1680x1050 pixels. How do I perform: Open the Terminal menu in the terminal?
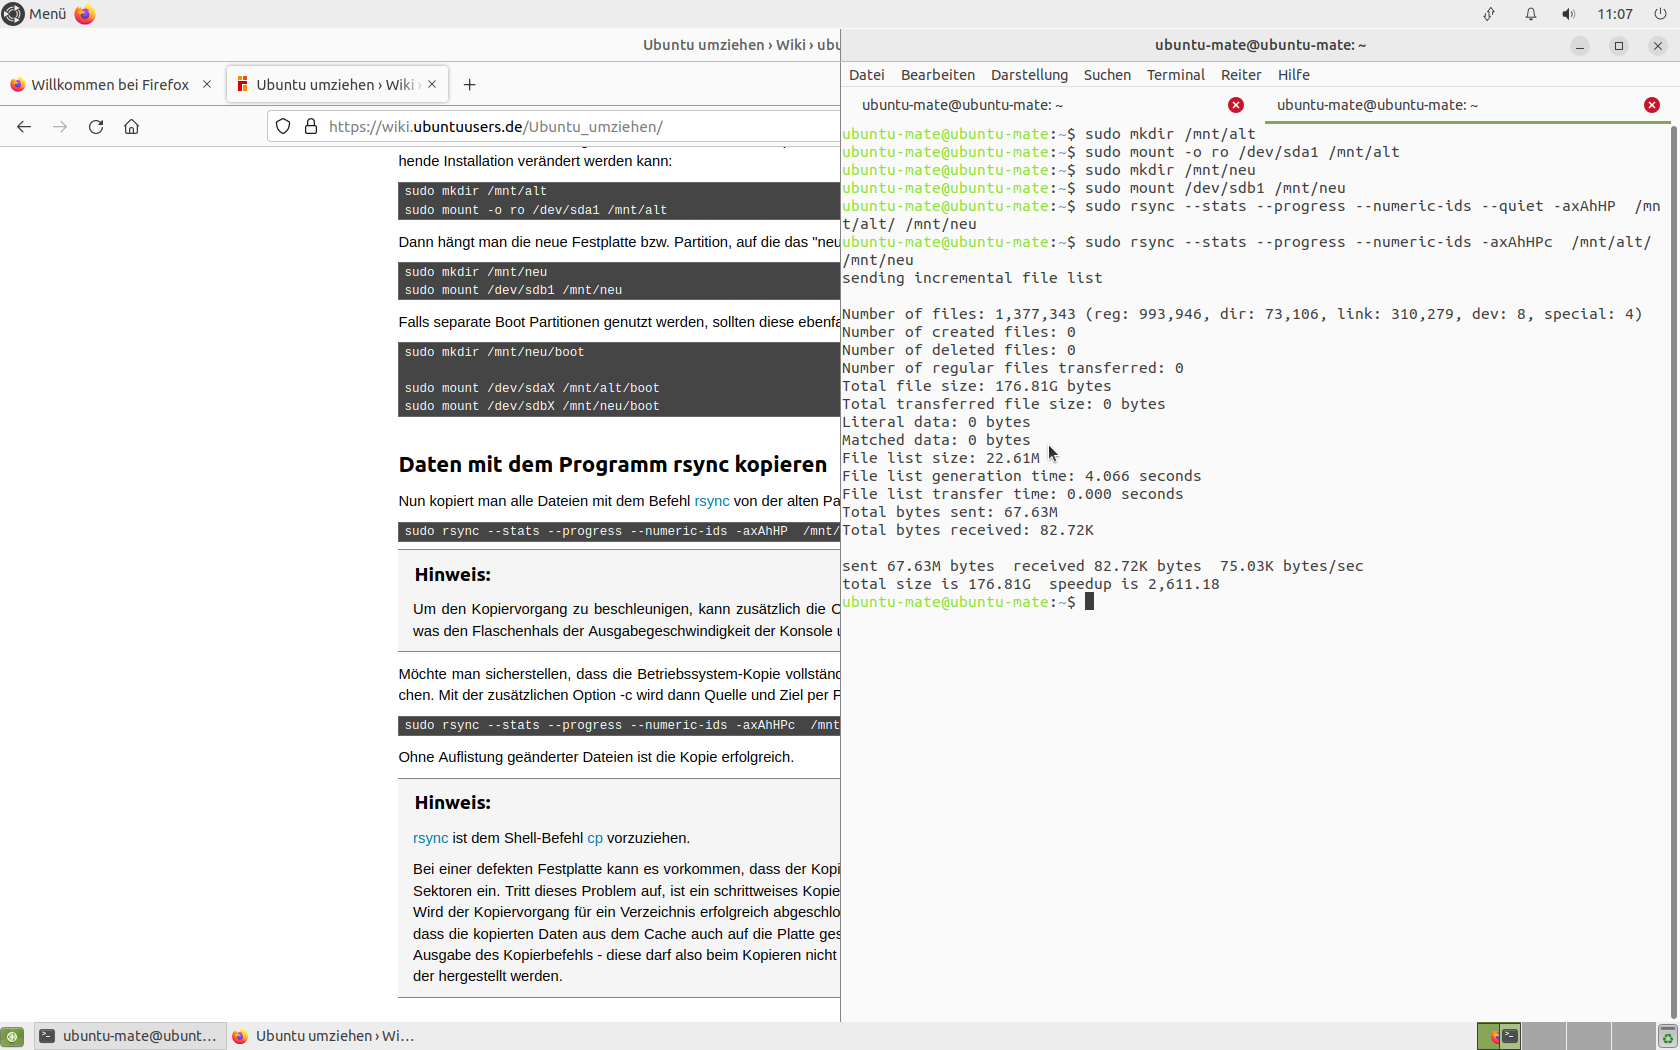[x=1176, y=75]
